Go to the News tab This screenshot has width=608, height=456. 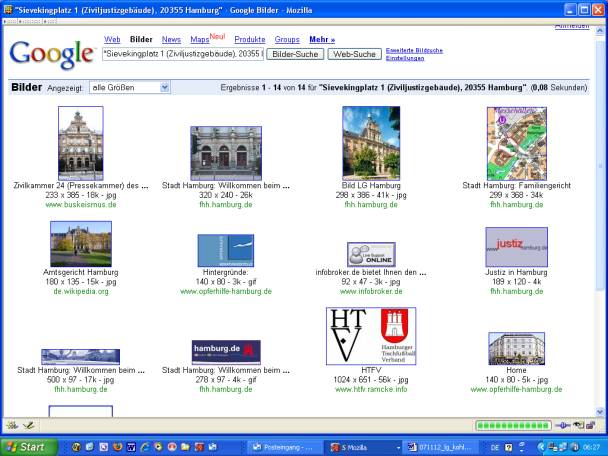click(171, 40)
